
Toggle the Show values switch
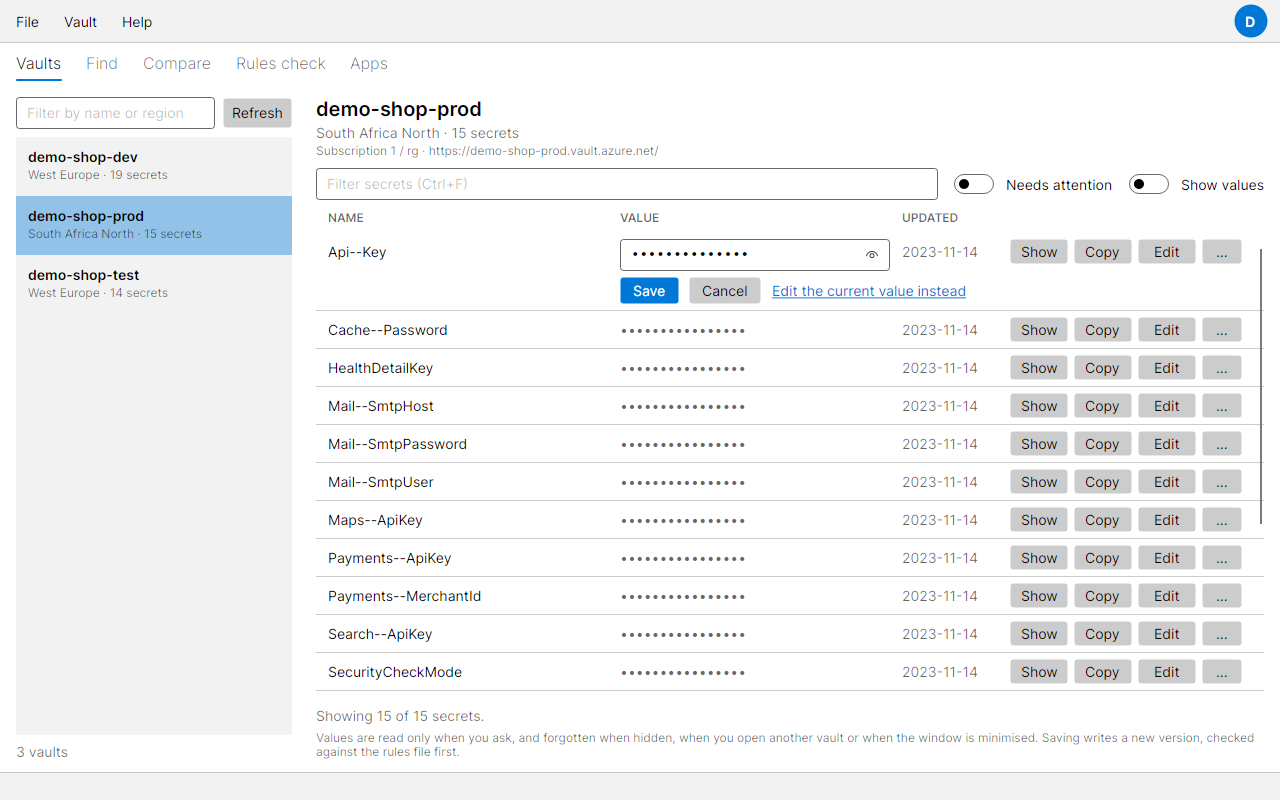(1149, 184)
